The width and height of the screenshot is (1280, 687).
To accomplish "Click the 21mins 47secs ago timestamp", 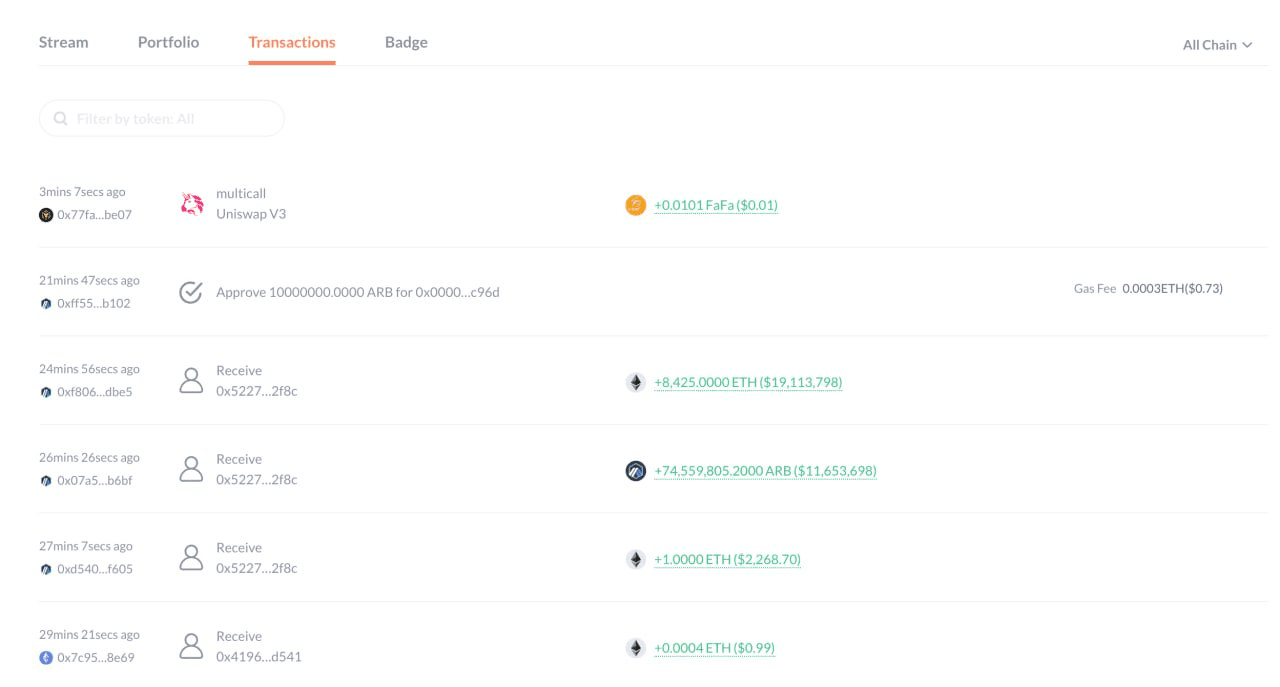I will pos(89,281).
